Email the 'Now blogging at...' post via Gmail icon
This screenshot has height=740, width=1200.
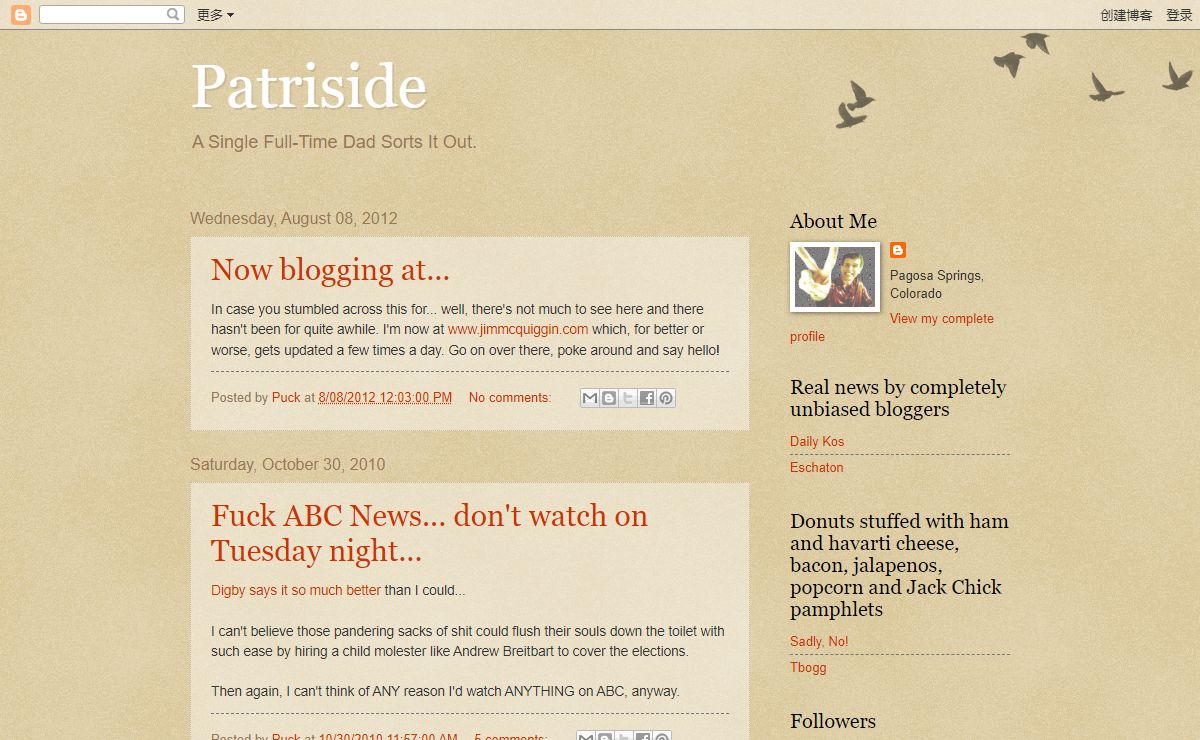(x=590, y=398)
